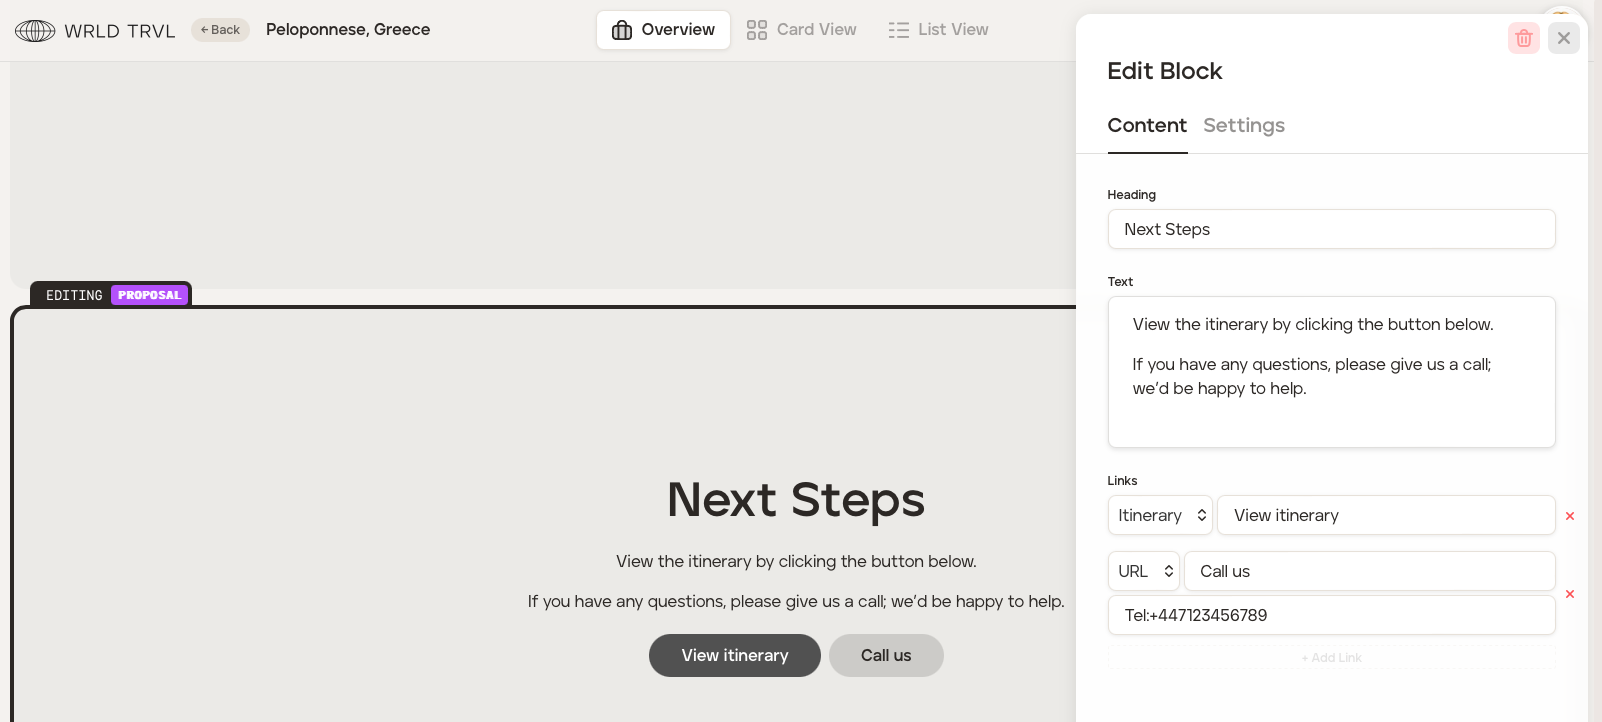Click the Add Link option
The height and width of the screenshot is (722, 1602).
1331,658
